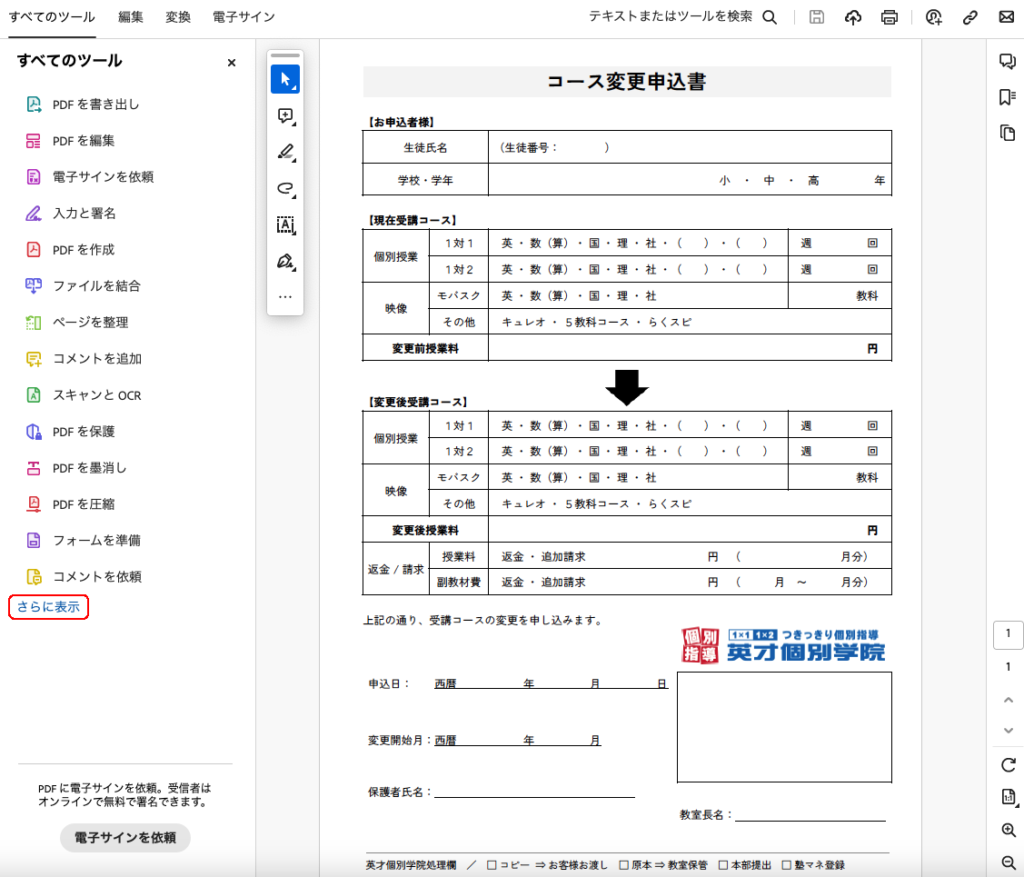Click the rotate page icon
Screen dimensions: 1024x877
[1007, 765]
